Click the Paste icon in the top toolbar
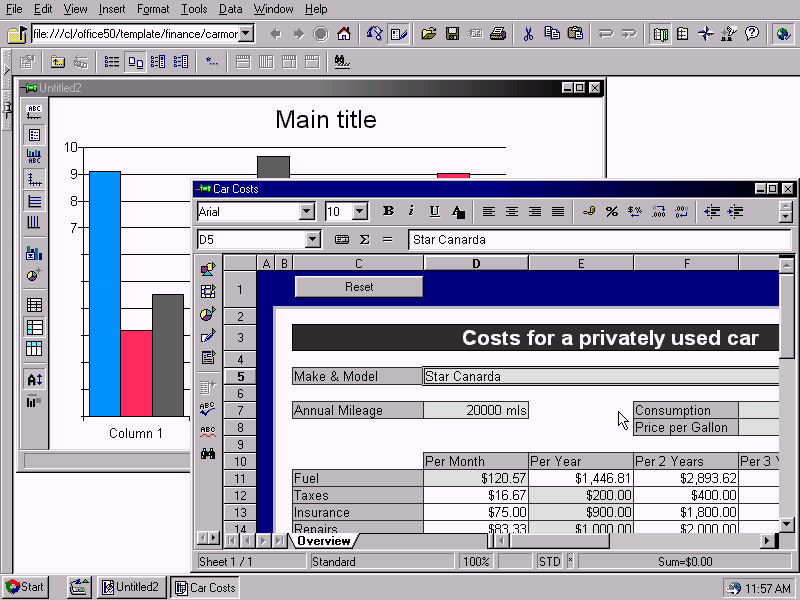The height and width of the screenshot is (600, 800). point(575,33)
